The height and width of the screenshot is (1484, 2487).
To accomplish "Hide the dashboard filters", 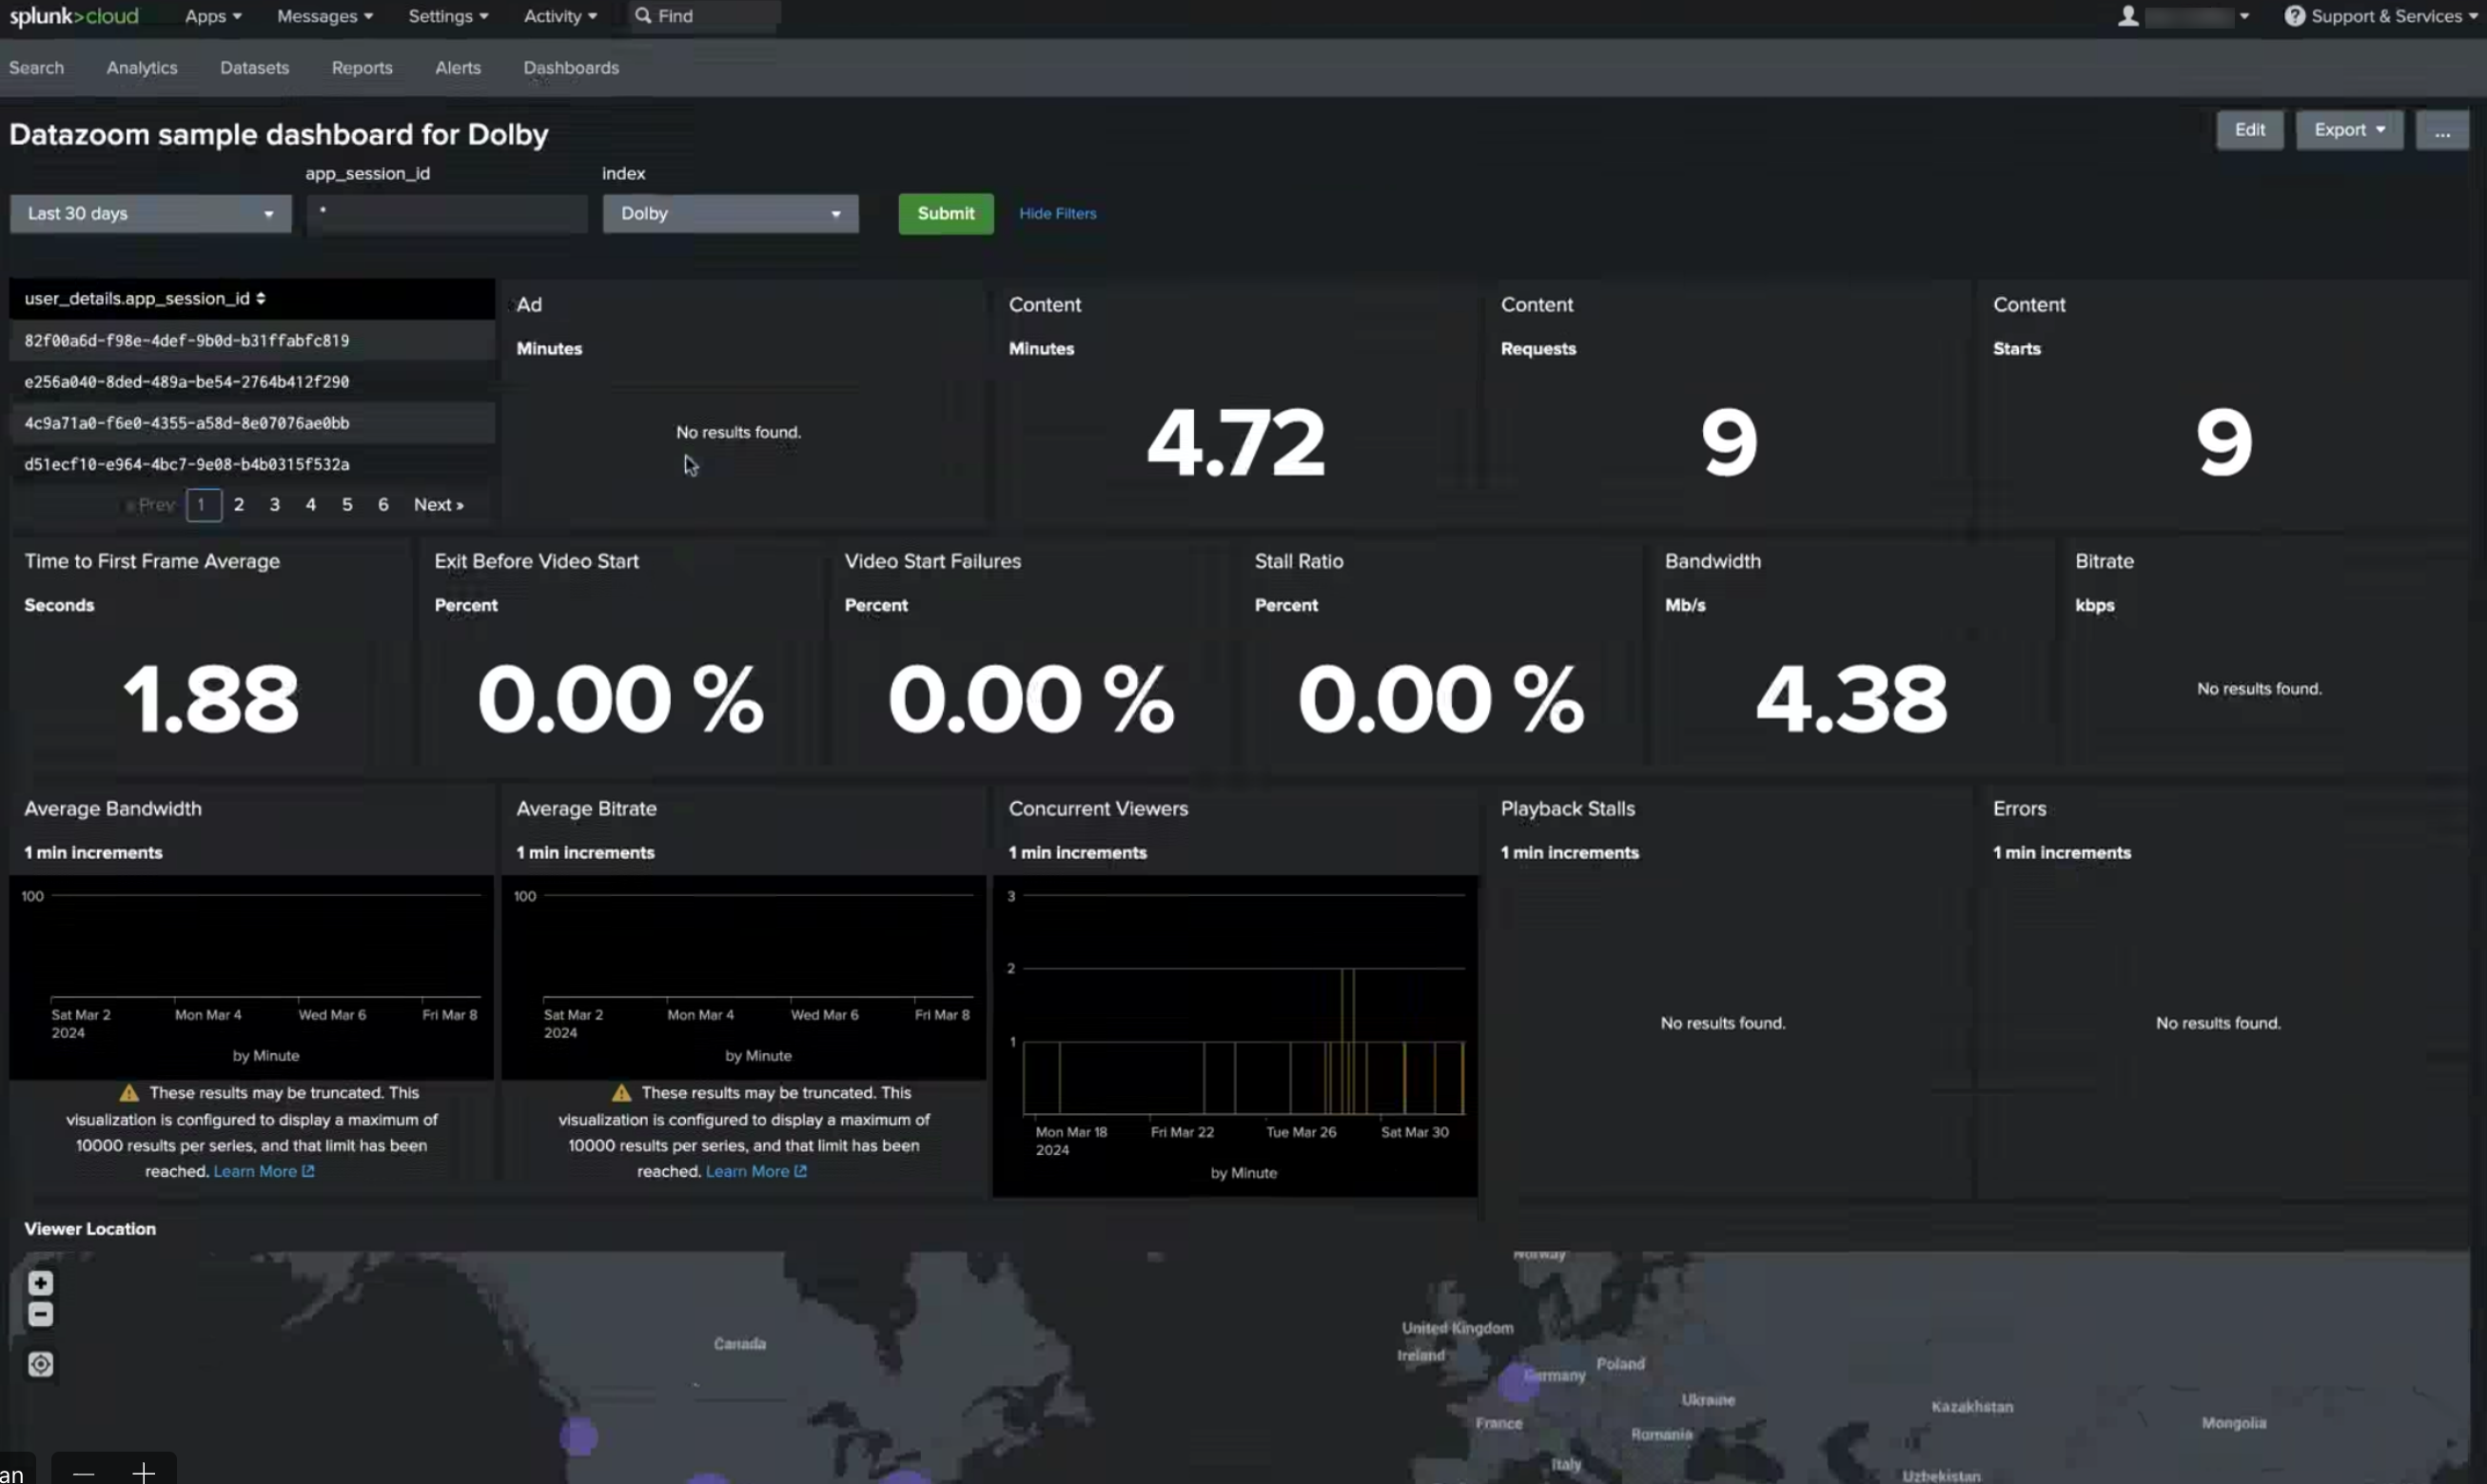I will (x=1057, y=213).
